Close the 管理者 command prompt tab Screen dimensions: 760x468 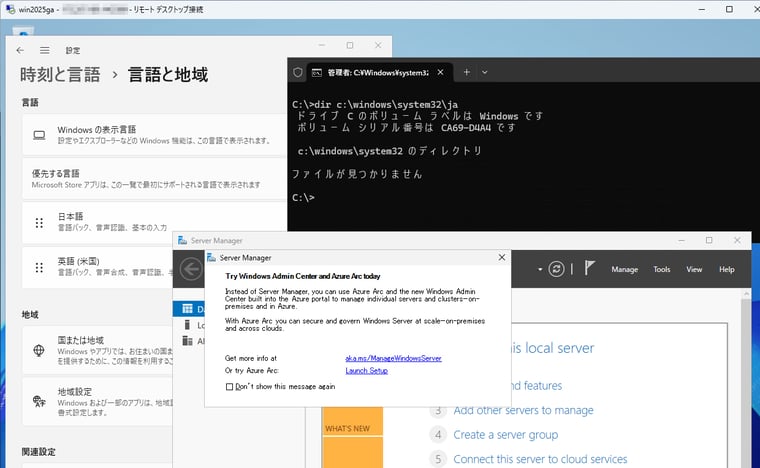tap(440, 72)
